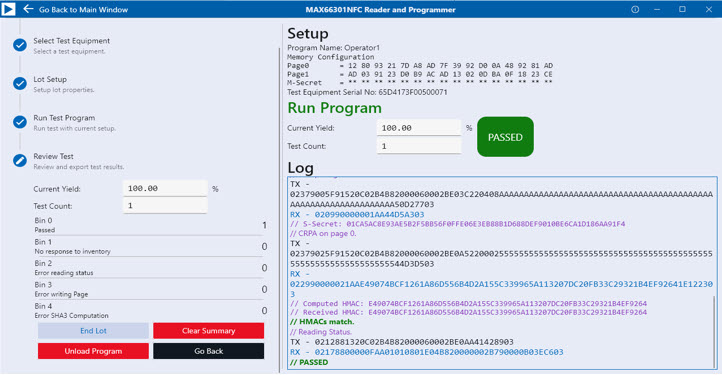Viewport: 722px width, 375px height.
Task: Click the black Go Back button
Action: [209, 351]
